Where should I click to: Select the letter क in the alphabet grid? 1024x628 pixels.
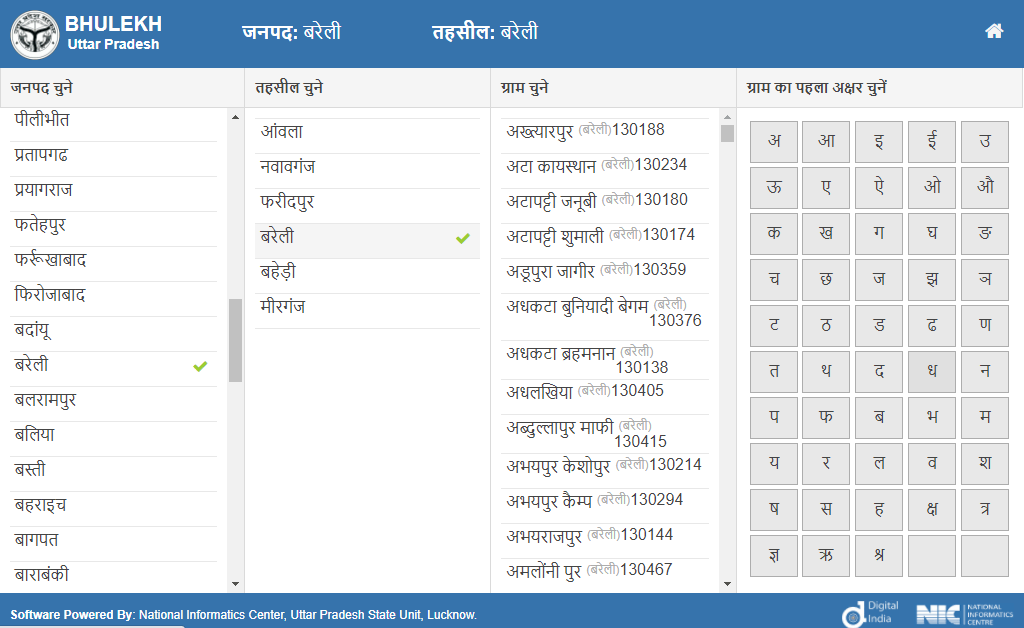(x=773, y=233)
